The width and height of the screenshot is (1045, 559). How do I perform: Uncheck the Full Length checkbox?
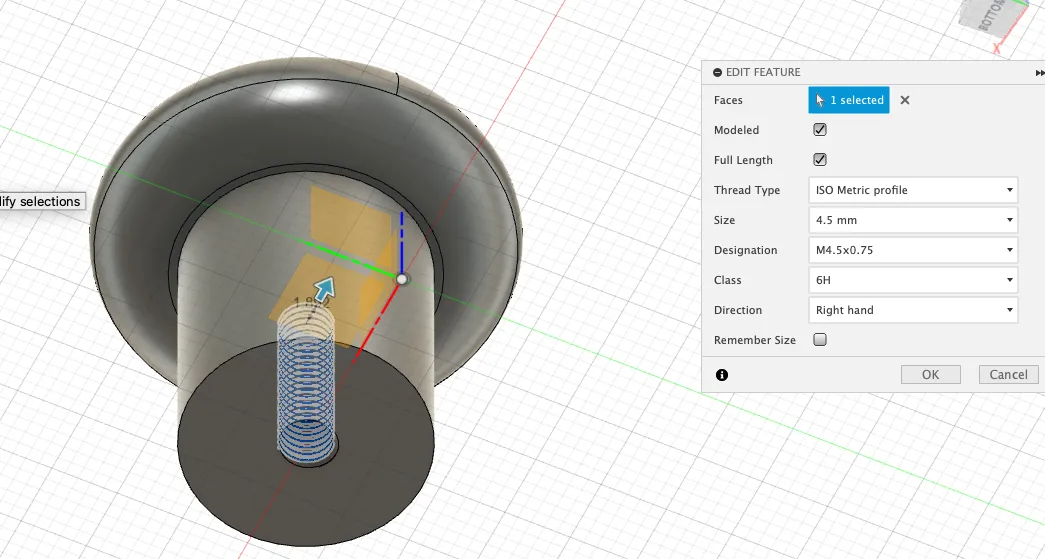820,160
